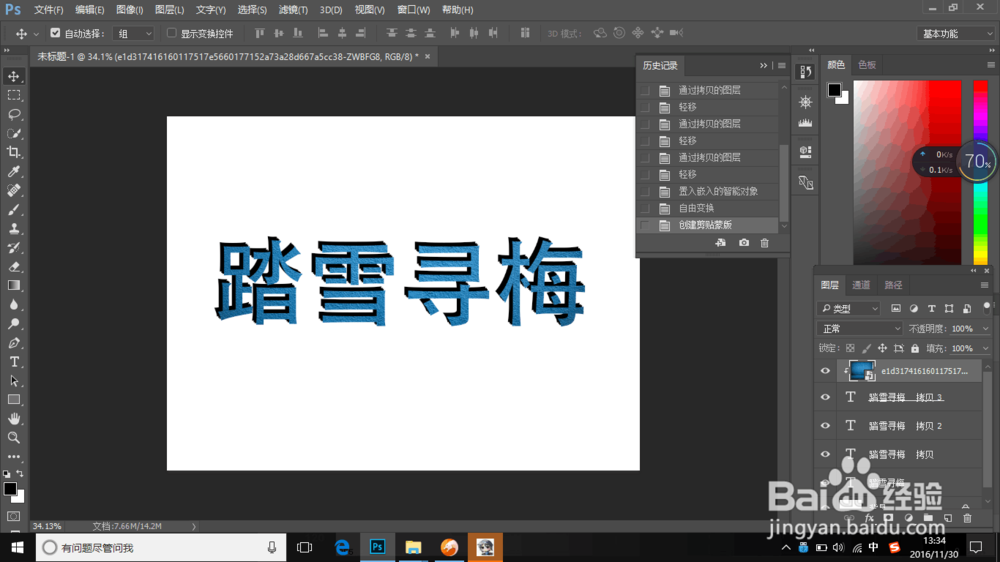Click the Cortana search box 有问题尽管问我

pos(159,547)
